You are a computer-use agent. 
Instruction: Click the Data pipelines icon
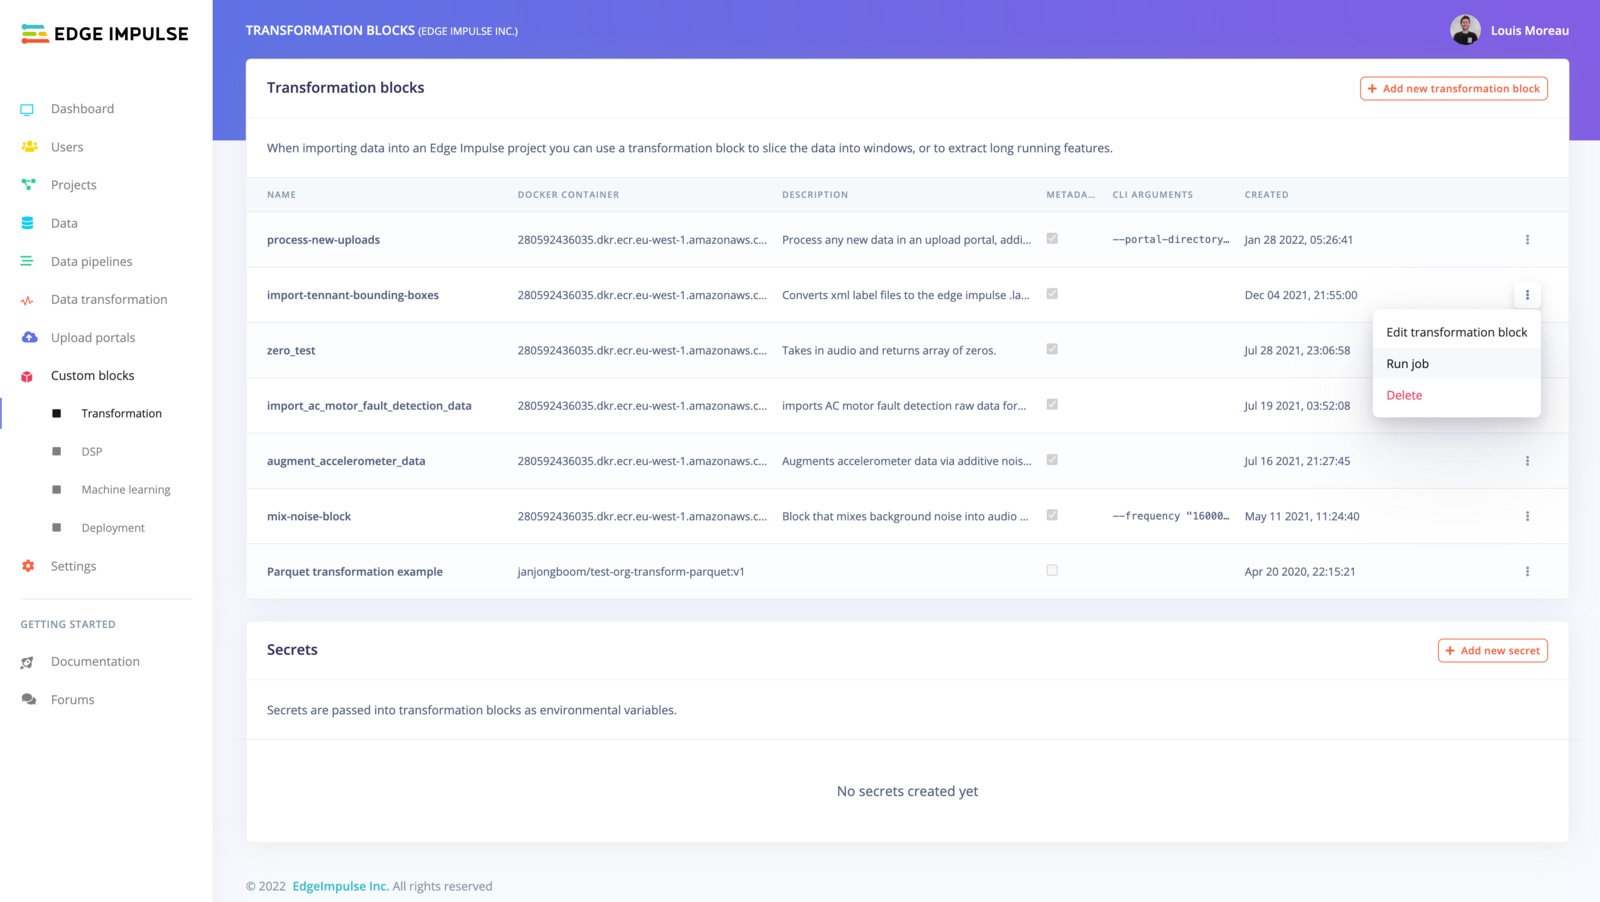[27, 261]
